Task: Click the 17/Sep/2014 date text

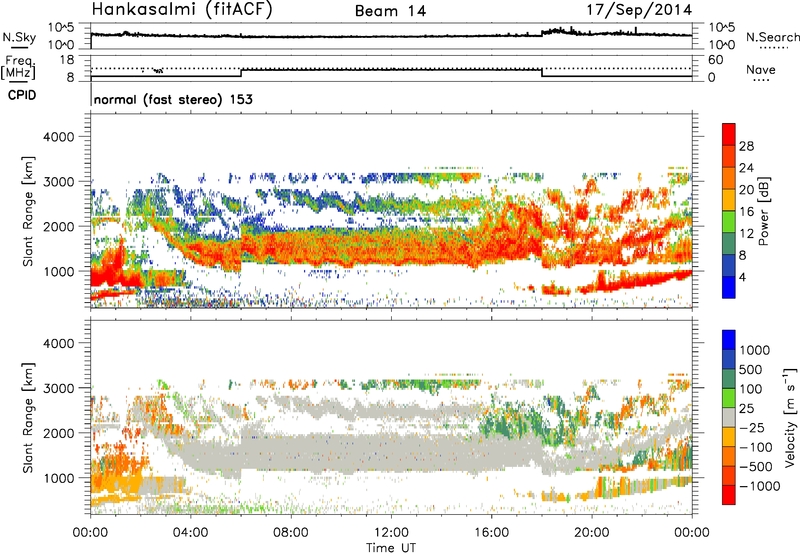Action: point(639,10)
